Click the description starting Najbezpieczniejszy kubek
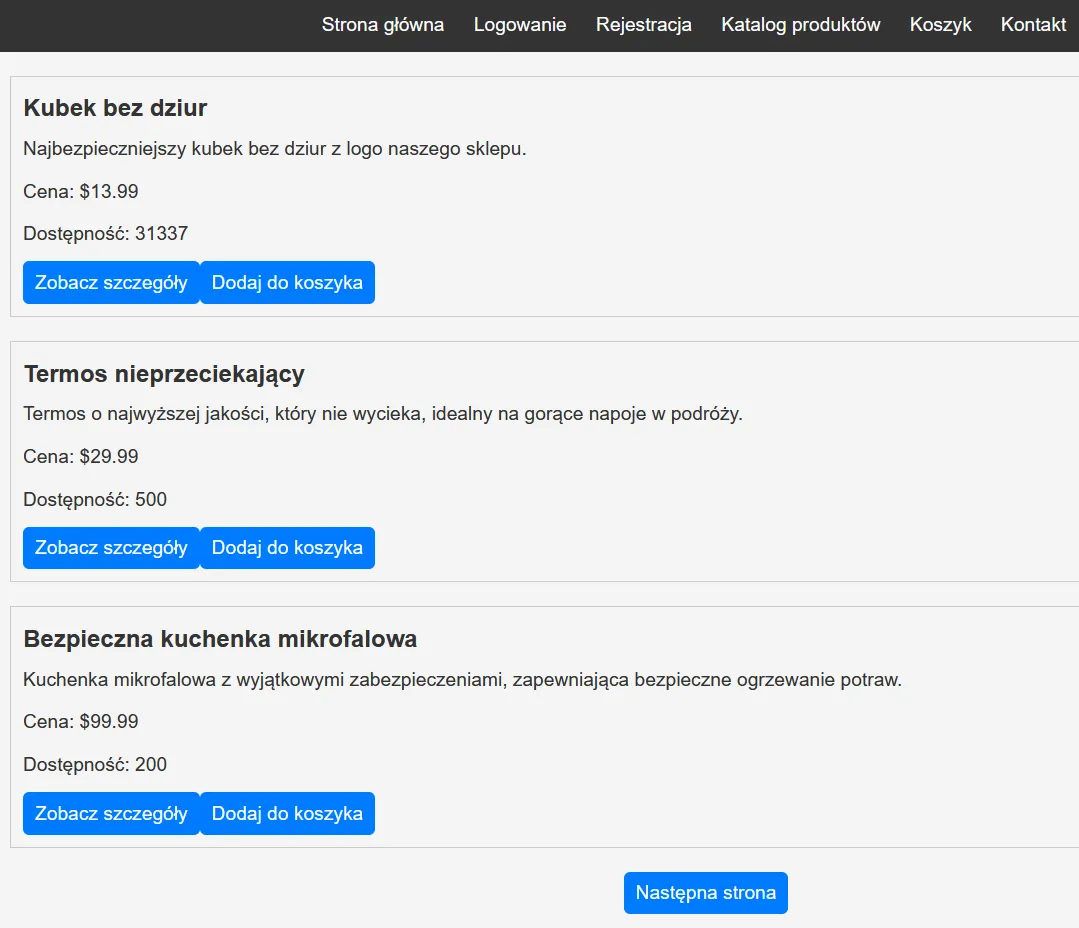Screen dimensions: 1079x928 click(275, 149)
